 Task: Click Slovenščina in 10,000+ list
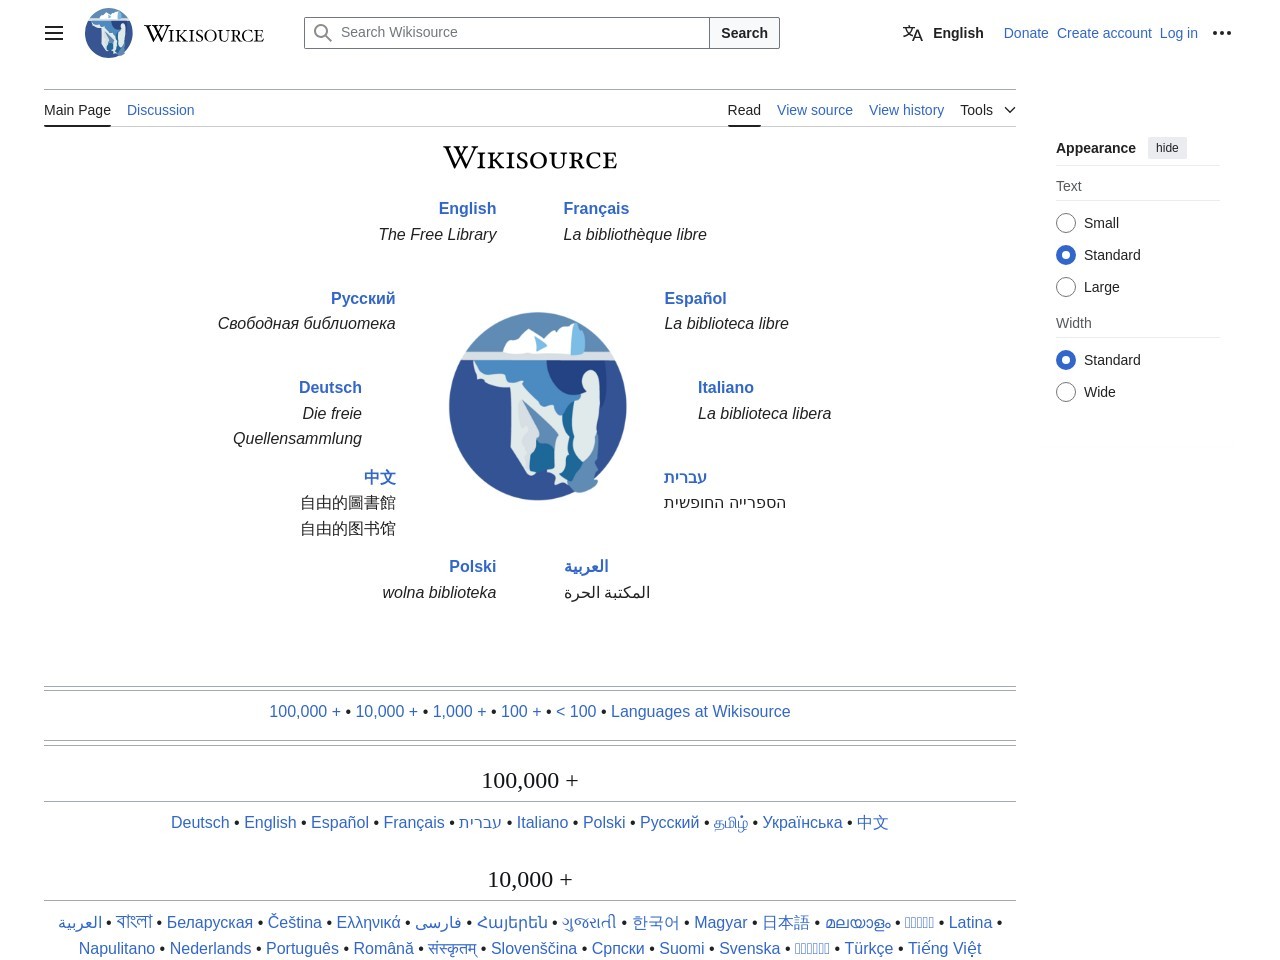[534, 948]
